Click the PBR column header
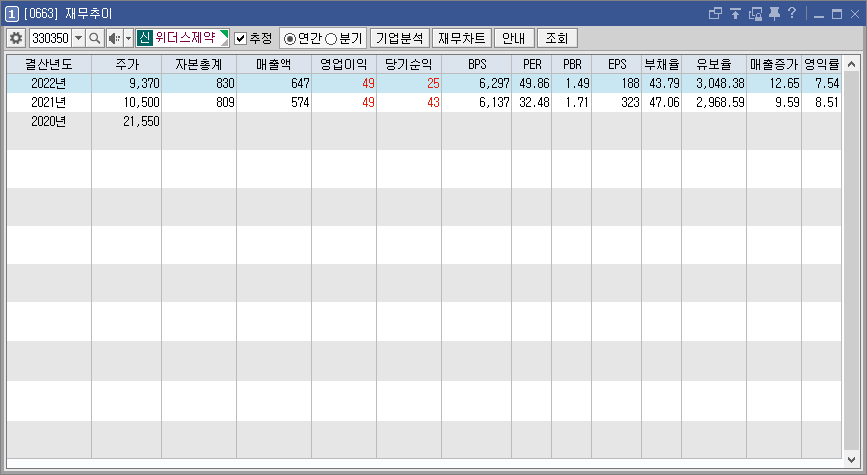 [572, 64]
